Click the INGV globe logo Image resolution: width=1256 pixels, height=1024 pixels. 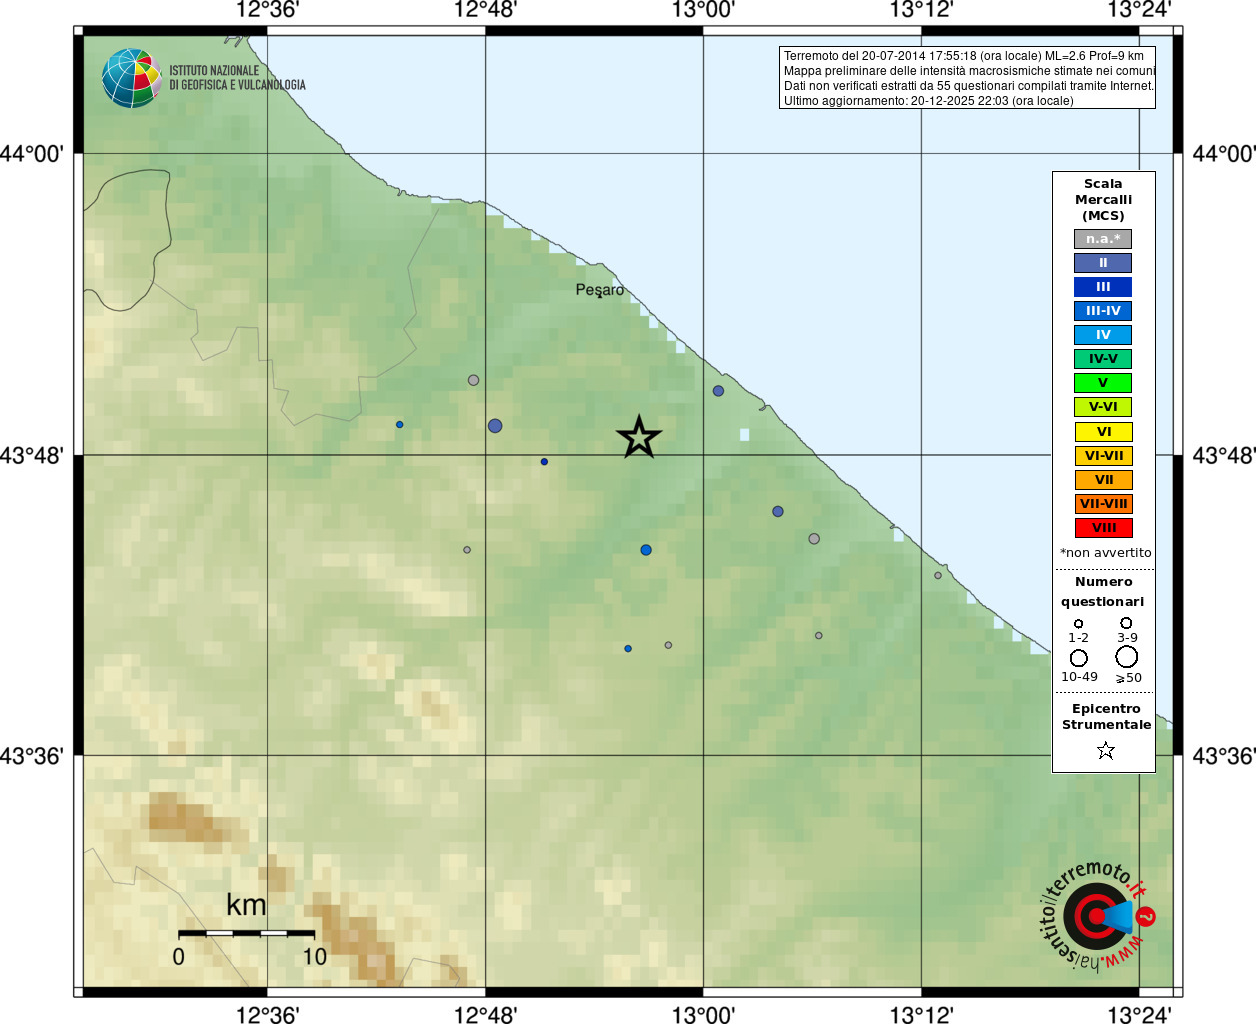tap(132, 78)
